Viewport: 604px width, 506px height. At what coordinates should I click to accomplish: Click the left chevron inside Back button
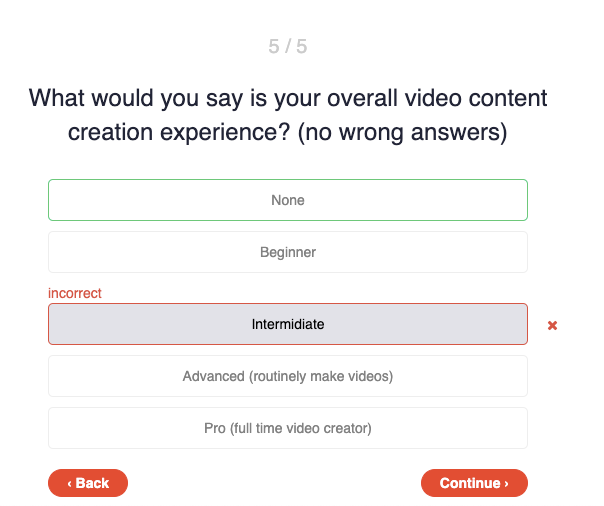(x=69, y=484)
